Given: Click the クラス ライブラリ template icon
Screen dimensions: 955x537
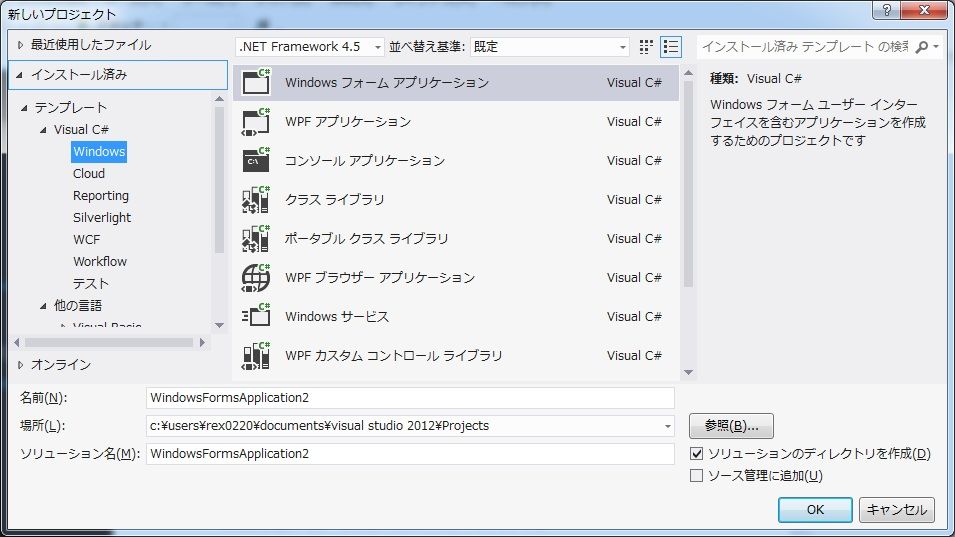Looking at the screenshot, I should point(256,199).
